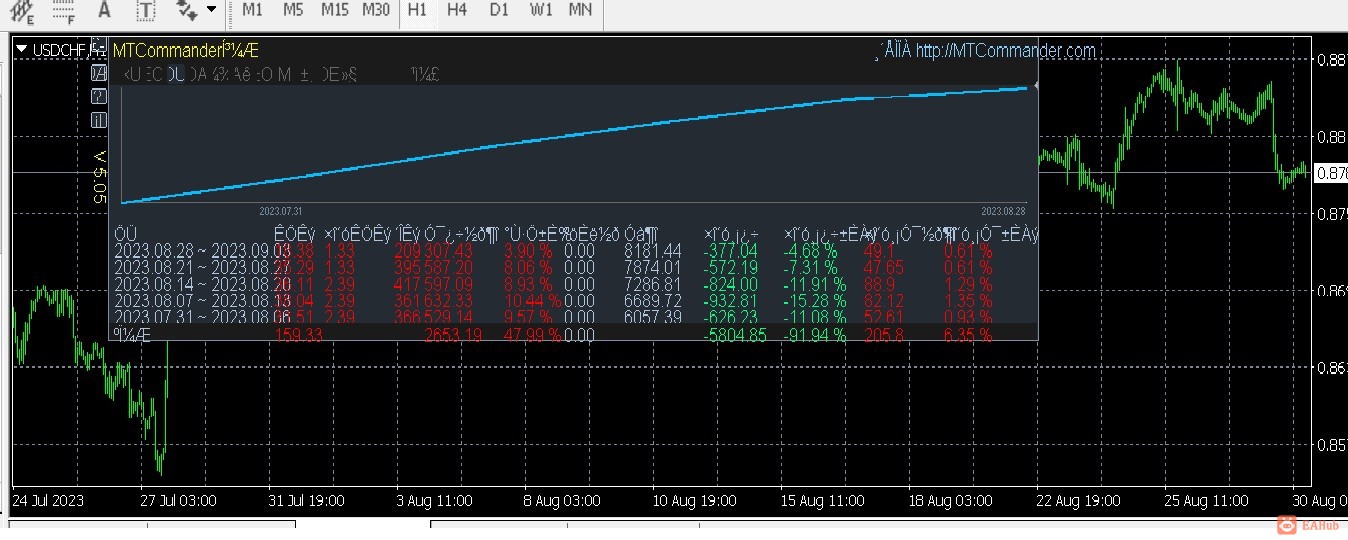Click the 2023.08.28 chart end date label
1348x540 pixels.
coord(1004,211)
